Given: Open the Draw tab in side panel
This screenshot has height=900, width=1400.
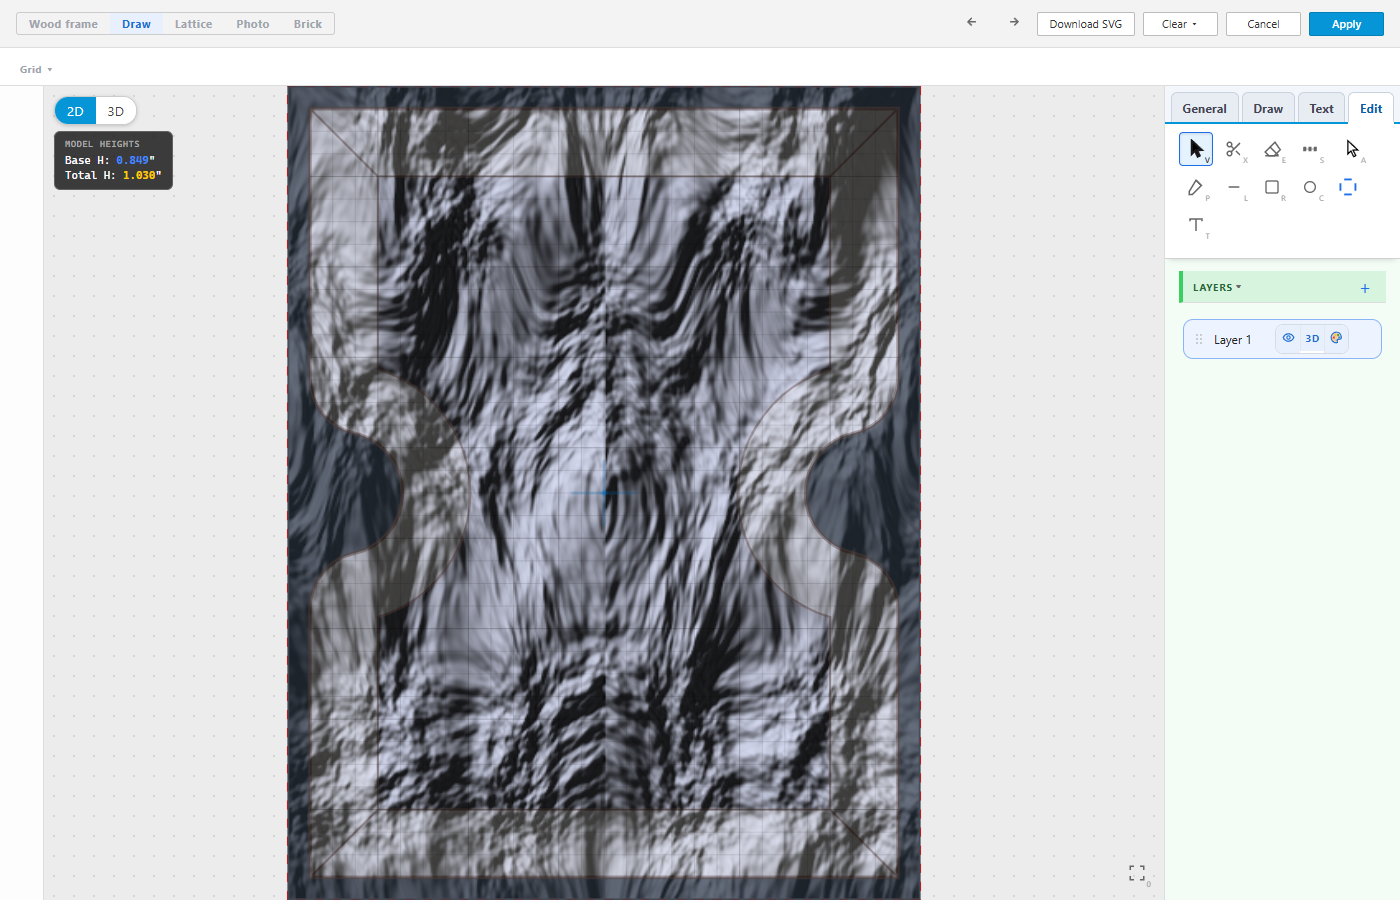Looking at the screenshot, I should pyautogui.click(x=1268, y=109).
